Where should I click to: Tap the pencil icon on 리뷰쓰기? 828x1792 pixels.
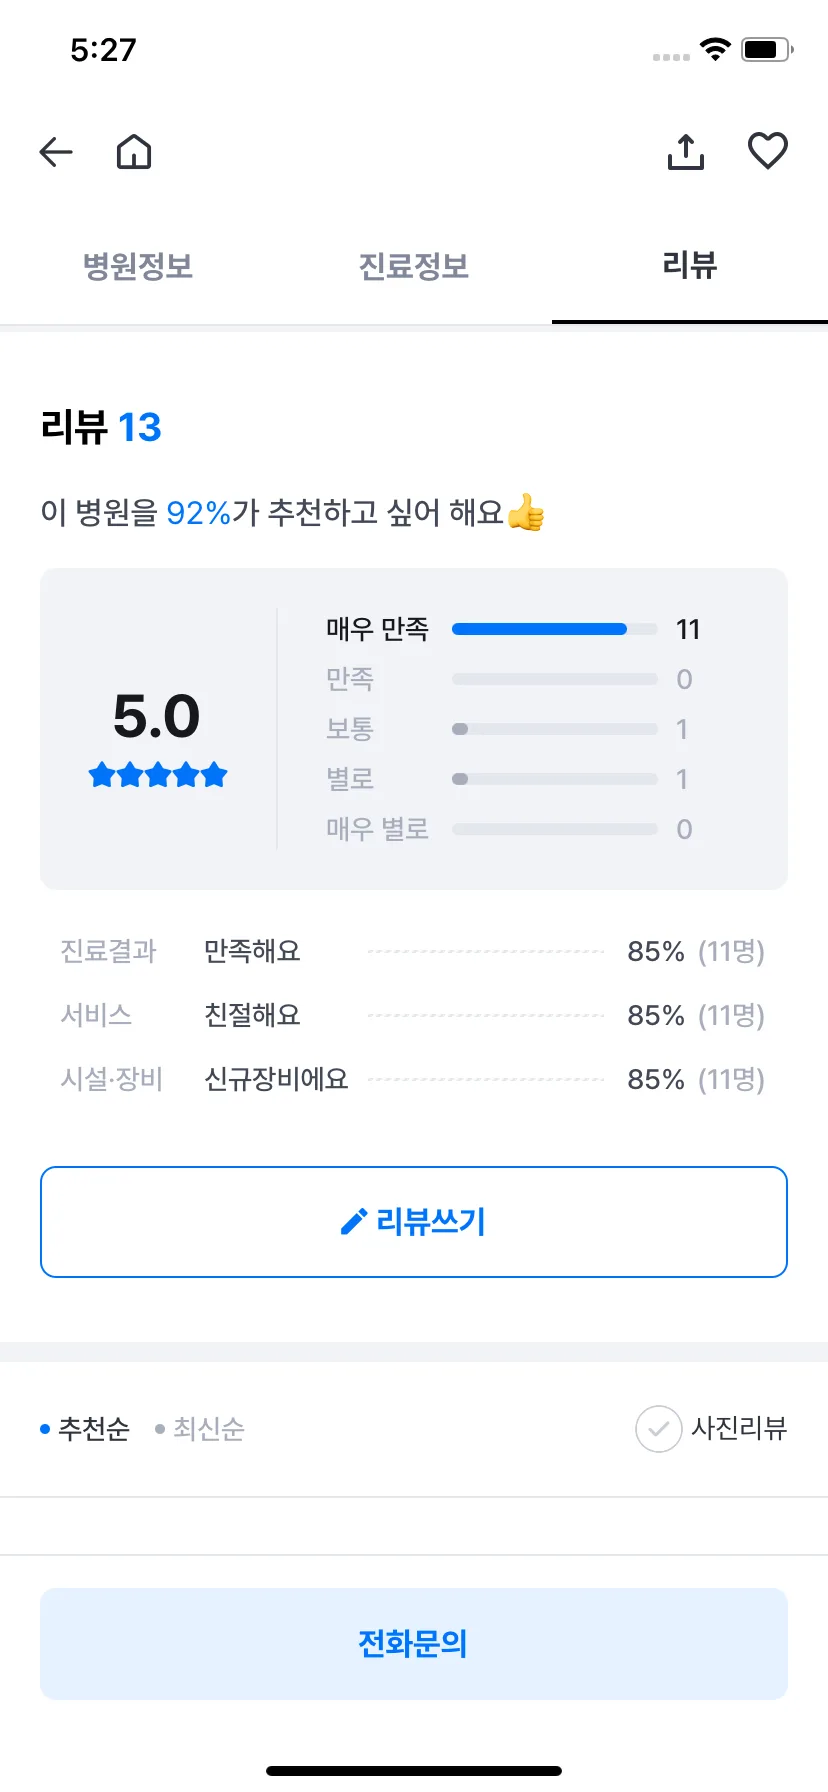(x=354, y=1221)
